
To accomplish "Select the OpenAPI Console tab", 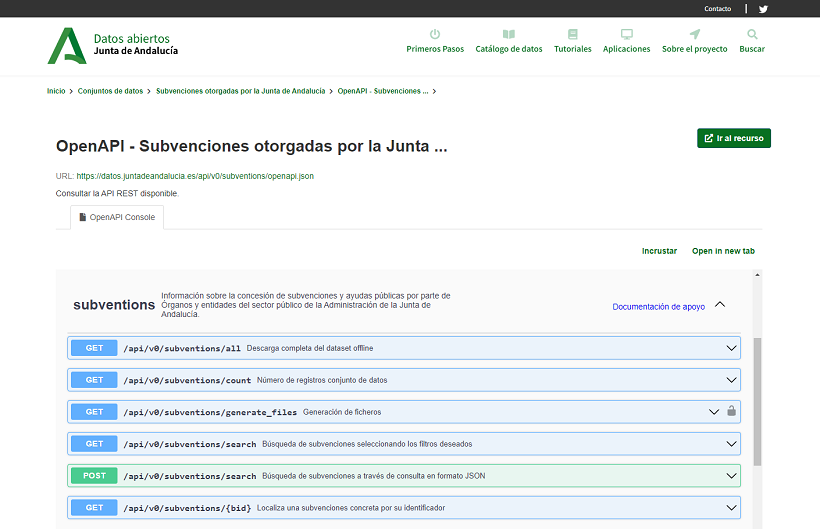I will (117, 217).
